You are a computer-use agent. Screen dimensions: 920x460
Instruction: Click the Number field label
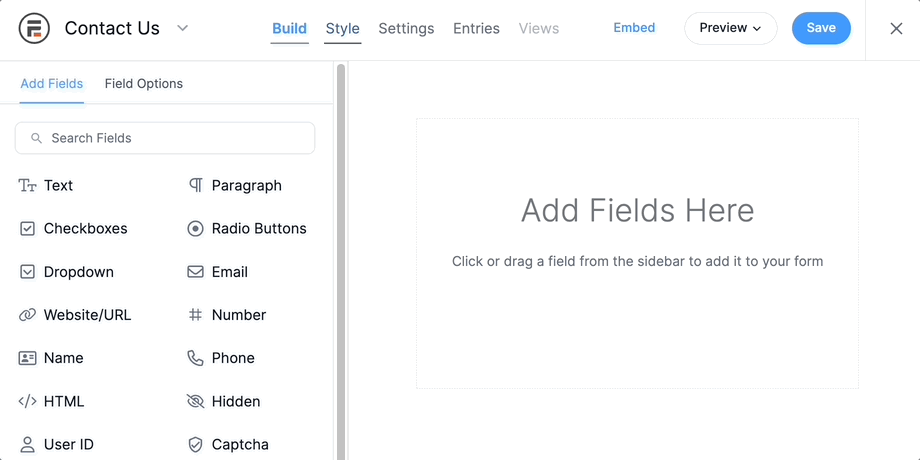coord(239,315)
